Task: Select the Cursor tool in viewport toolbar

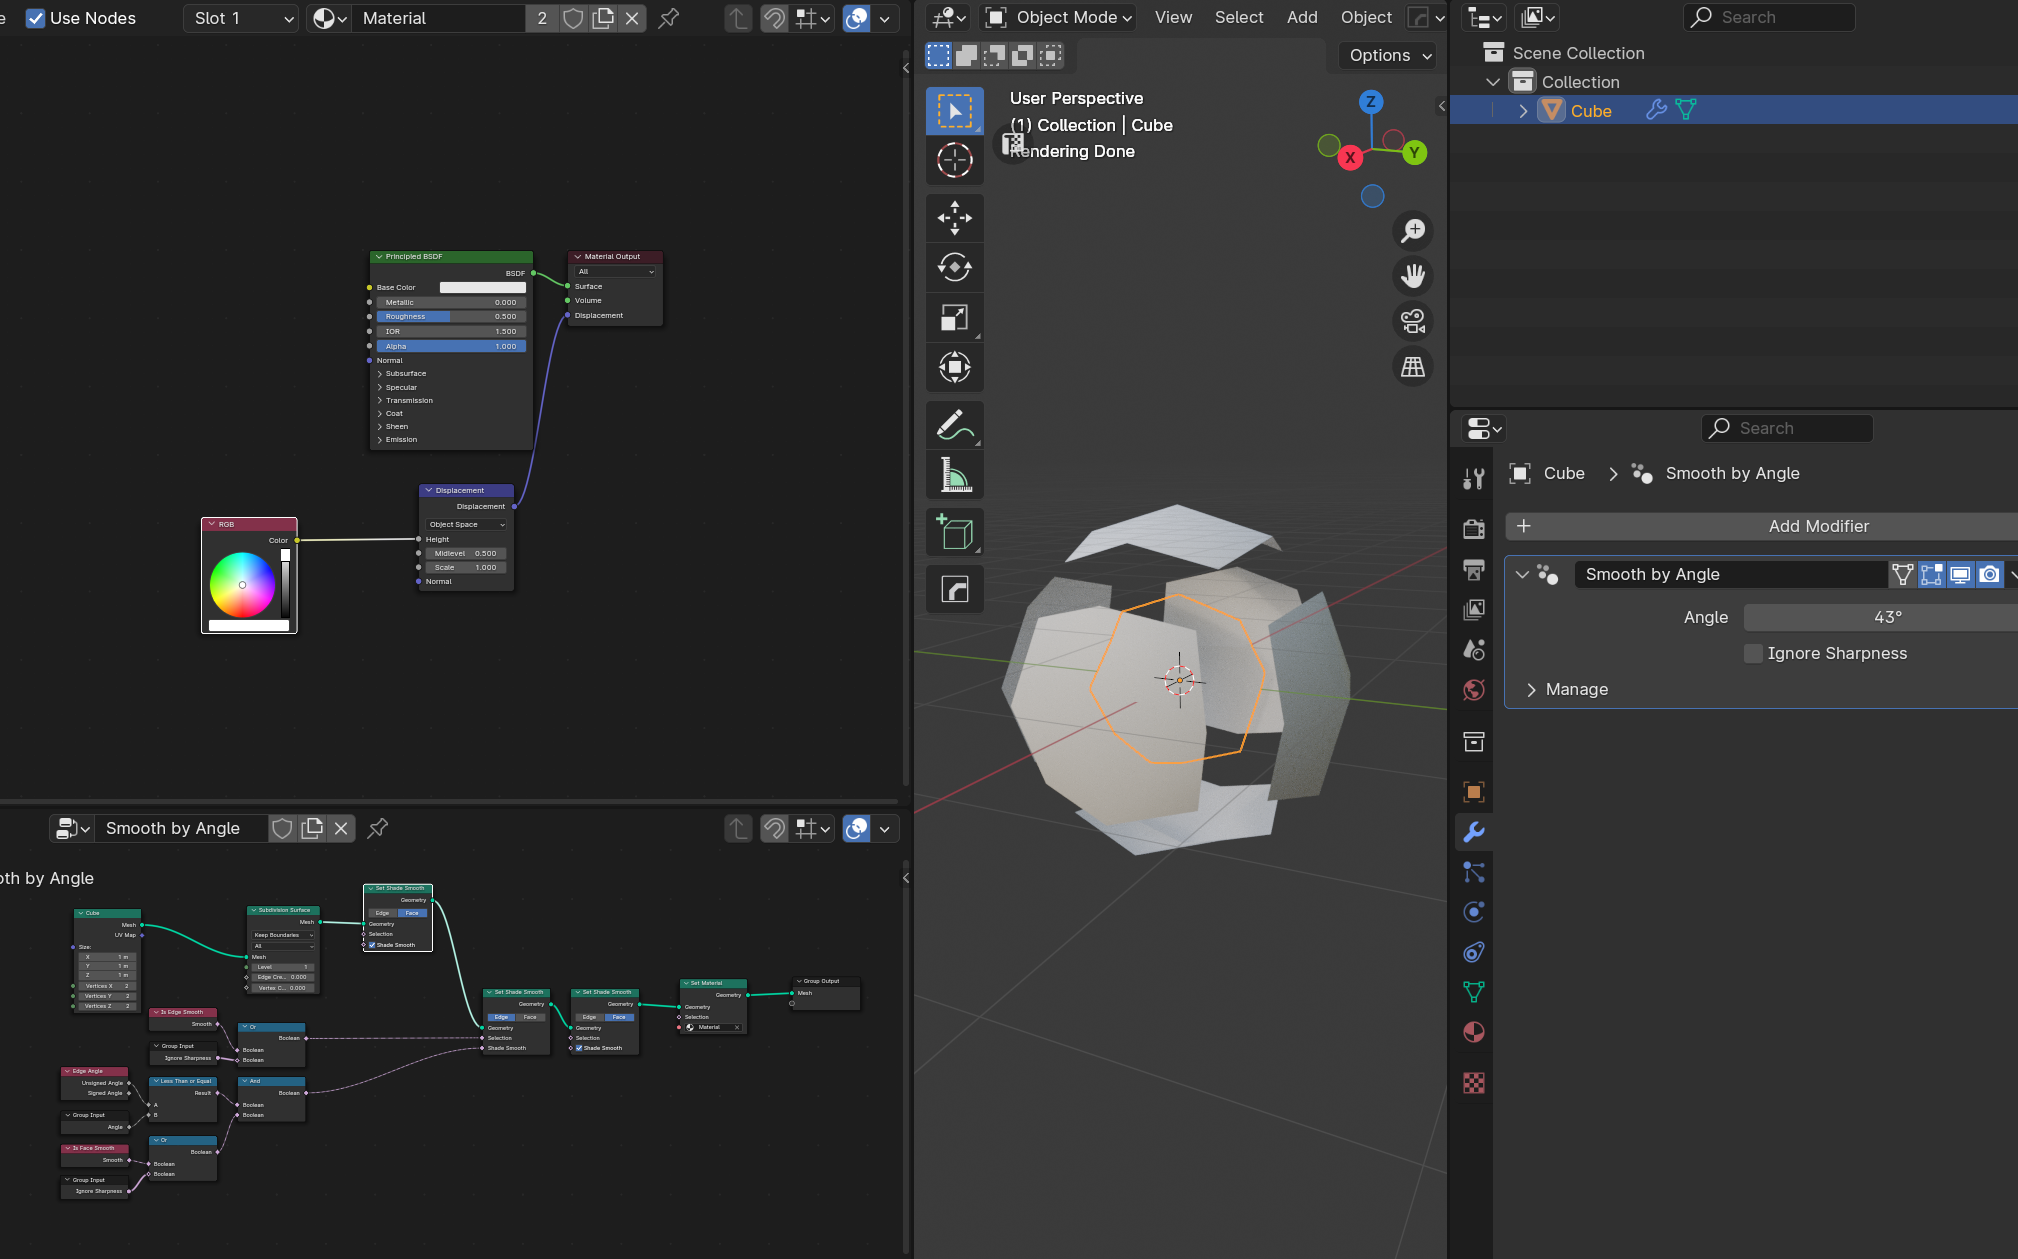Action: point(955,160)
